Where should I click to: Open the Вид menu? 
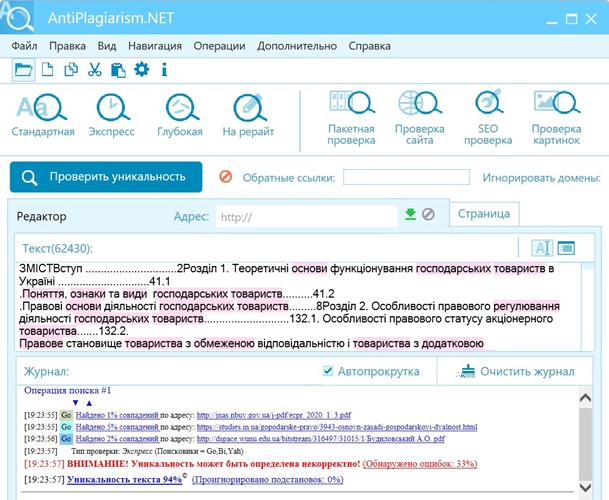(x=107, y=46)
